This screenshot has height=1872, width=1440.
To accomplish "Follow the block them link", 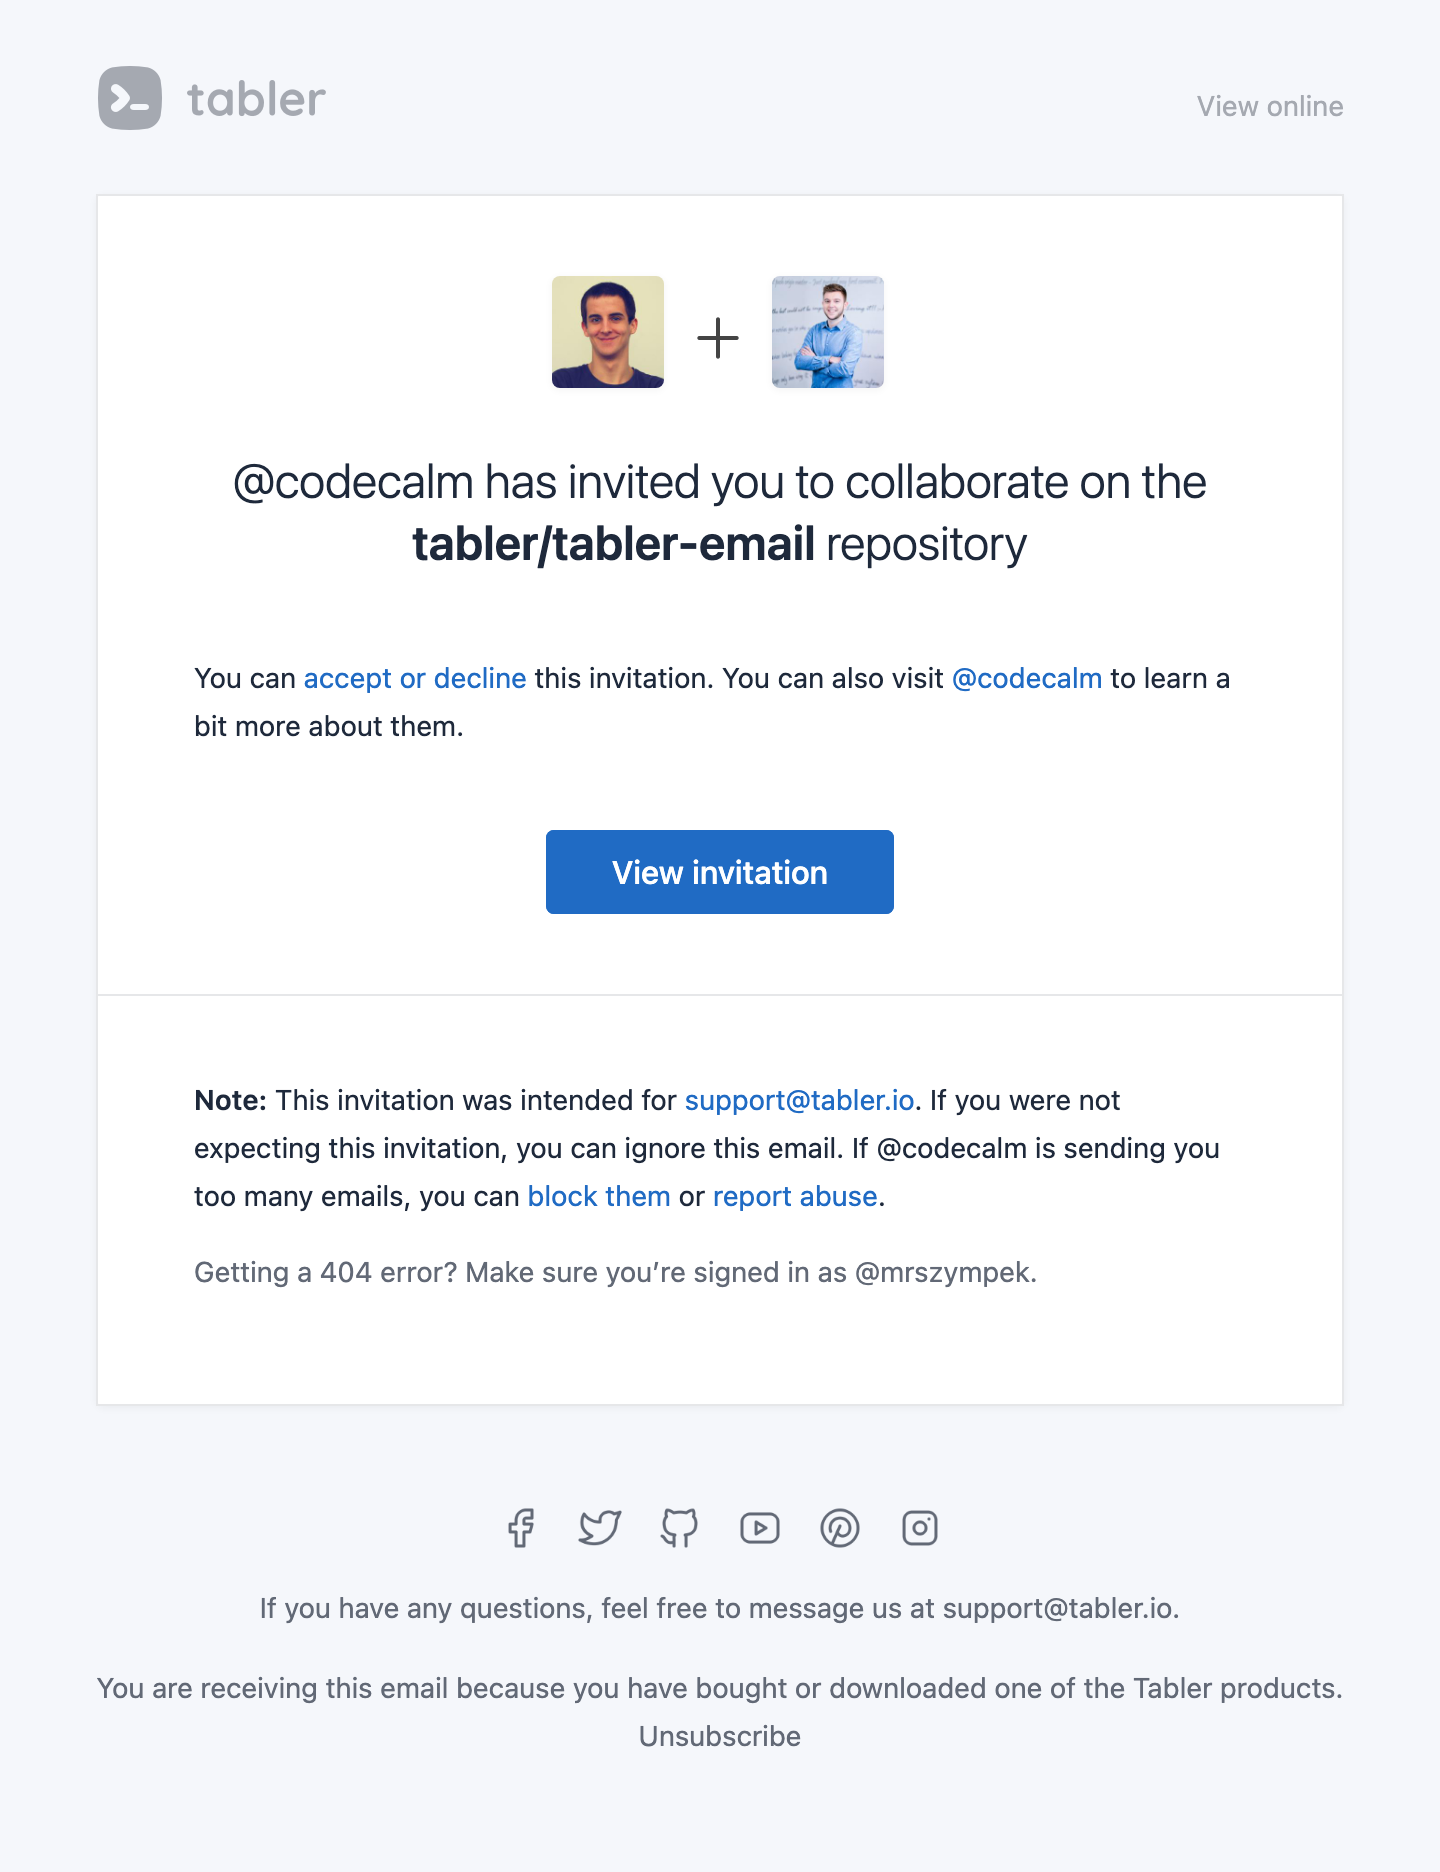I will click(x=599, y=1196).
